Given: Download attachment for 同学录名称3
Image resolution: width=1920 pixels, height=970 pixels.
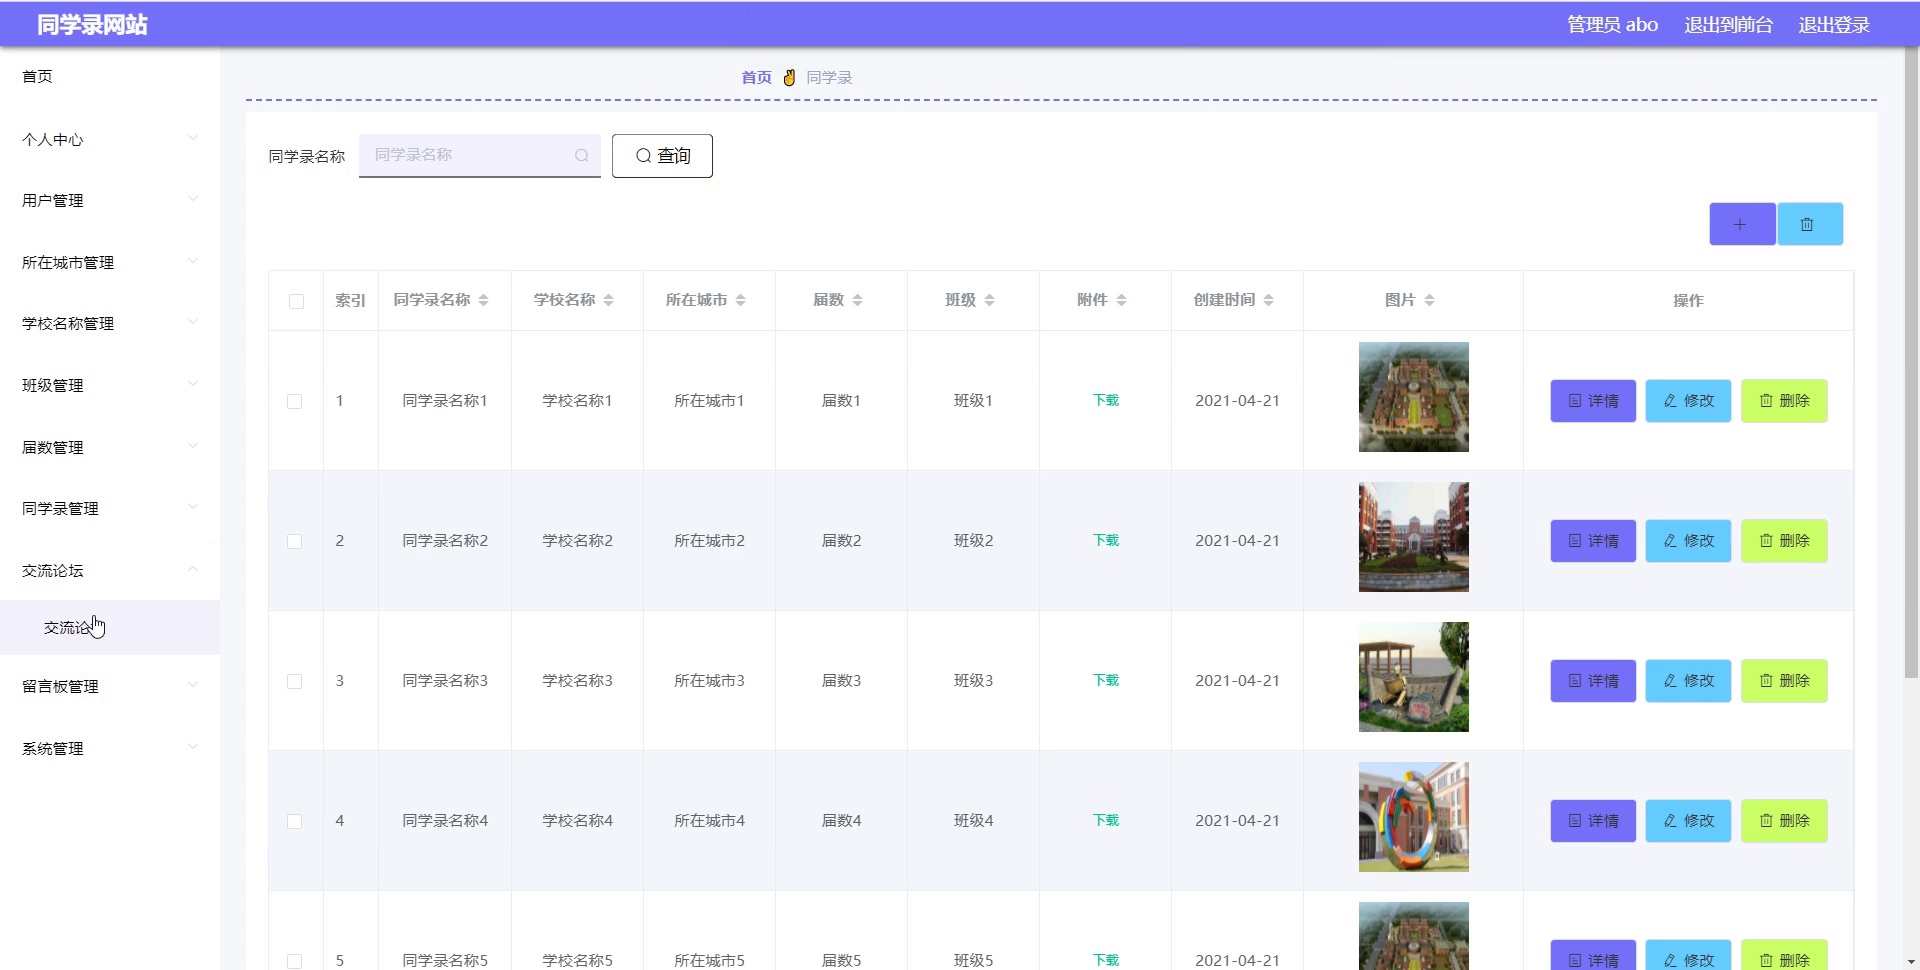Looking at the screenshot, I should pyautogui.click(x=1106, y=680).
